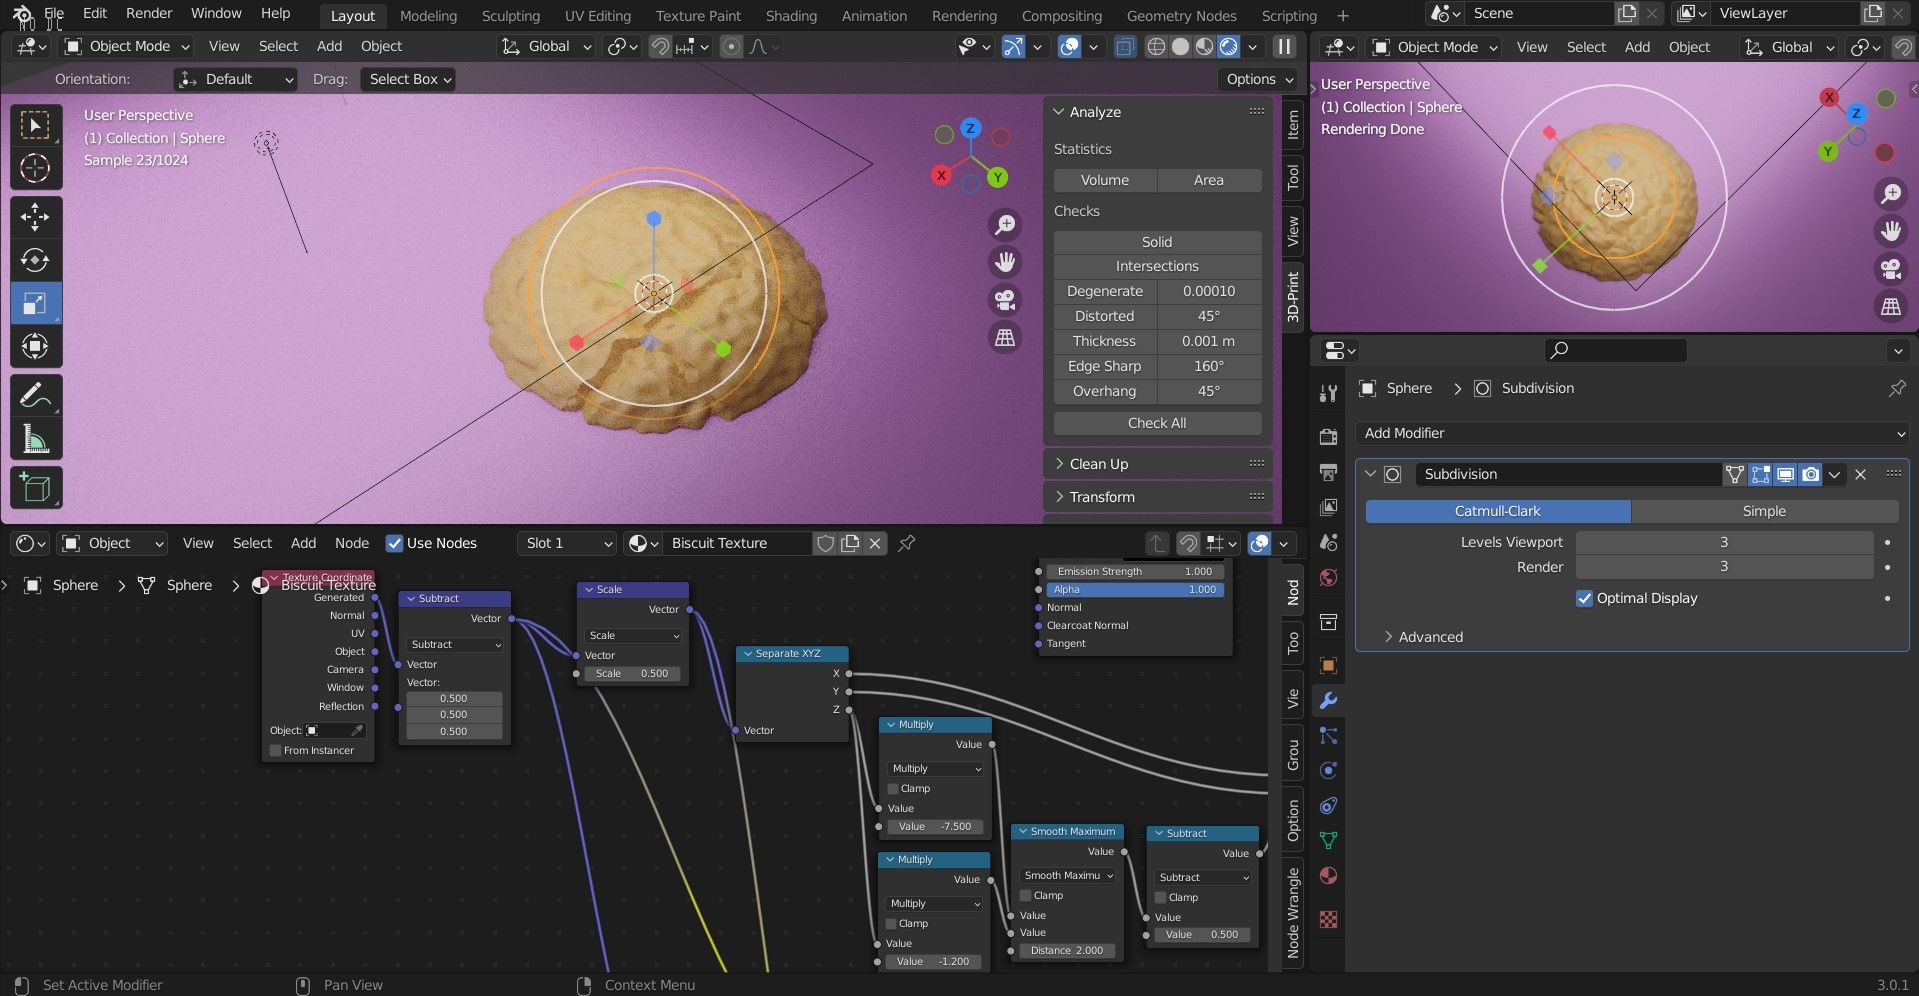Adjust Levels Viewport field
1919x996 pixels.
[1724, 542]
